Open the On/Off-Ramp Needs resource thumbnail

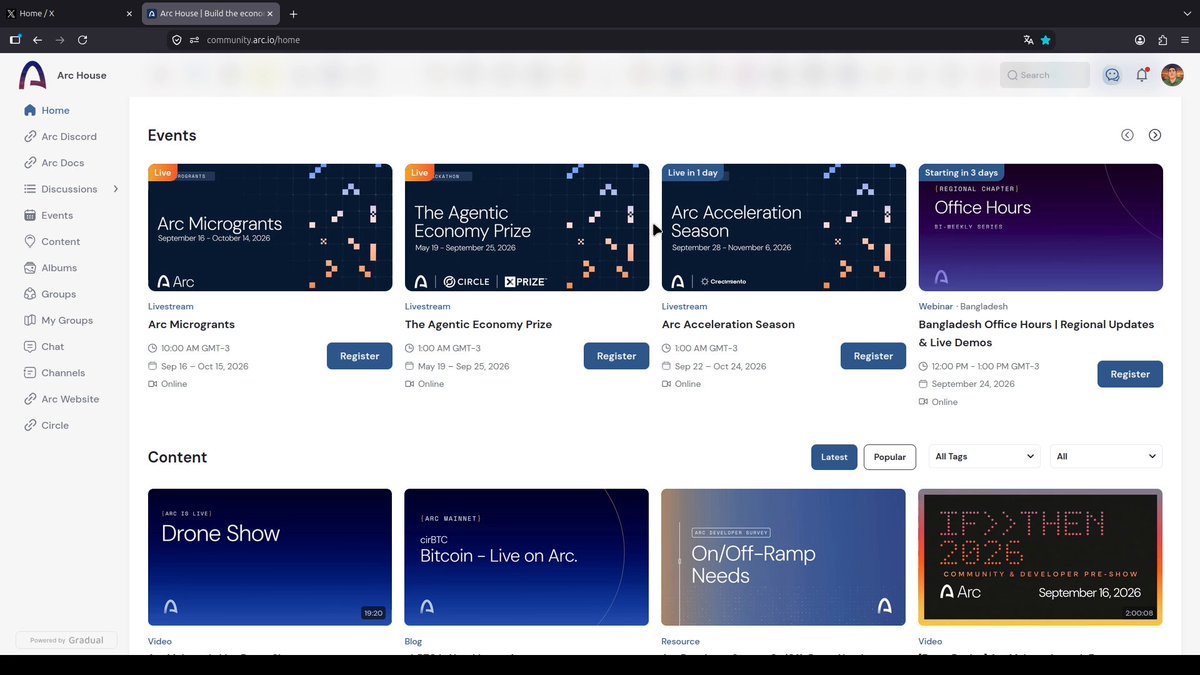point(784,557)
